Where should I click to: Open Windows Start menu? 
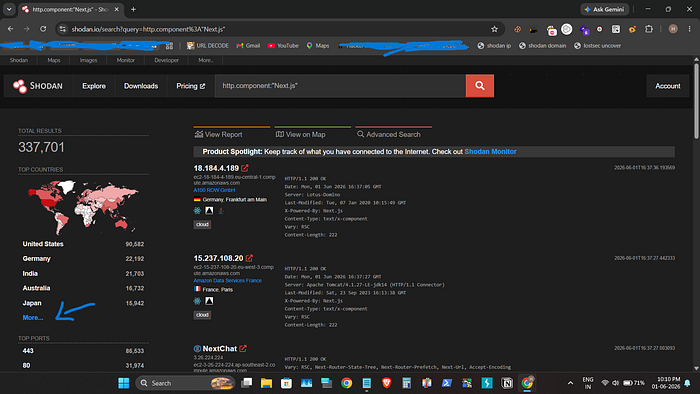point(124,383)
